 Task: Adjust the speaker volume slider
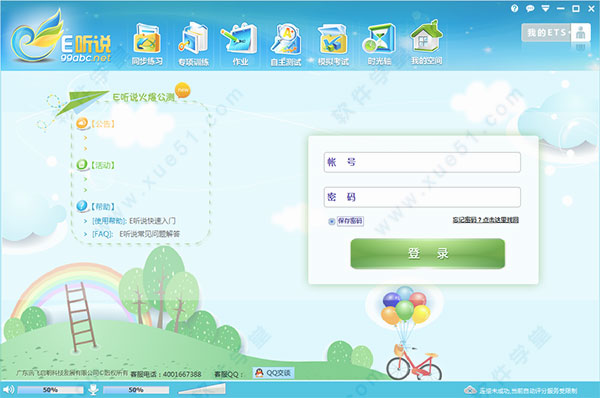tap(50, 390)
